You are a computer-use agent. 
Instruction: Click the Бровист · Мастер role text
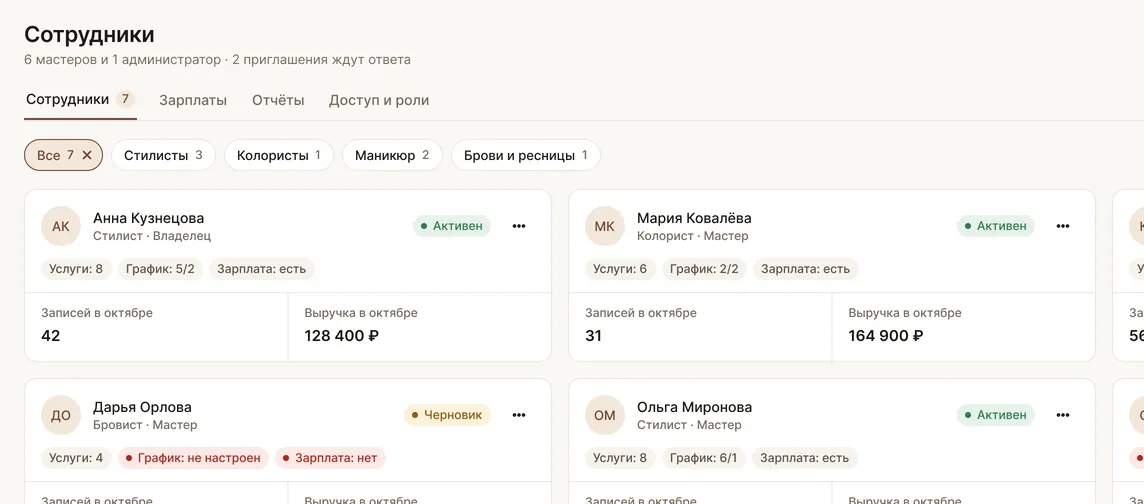[x=145, y=425]
